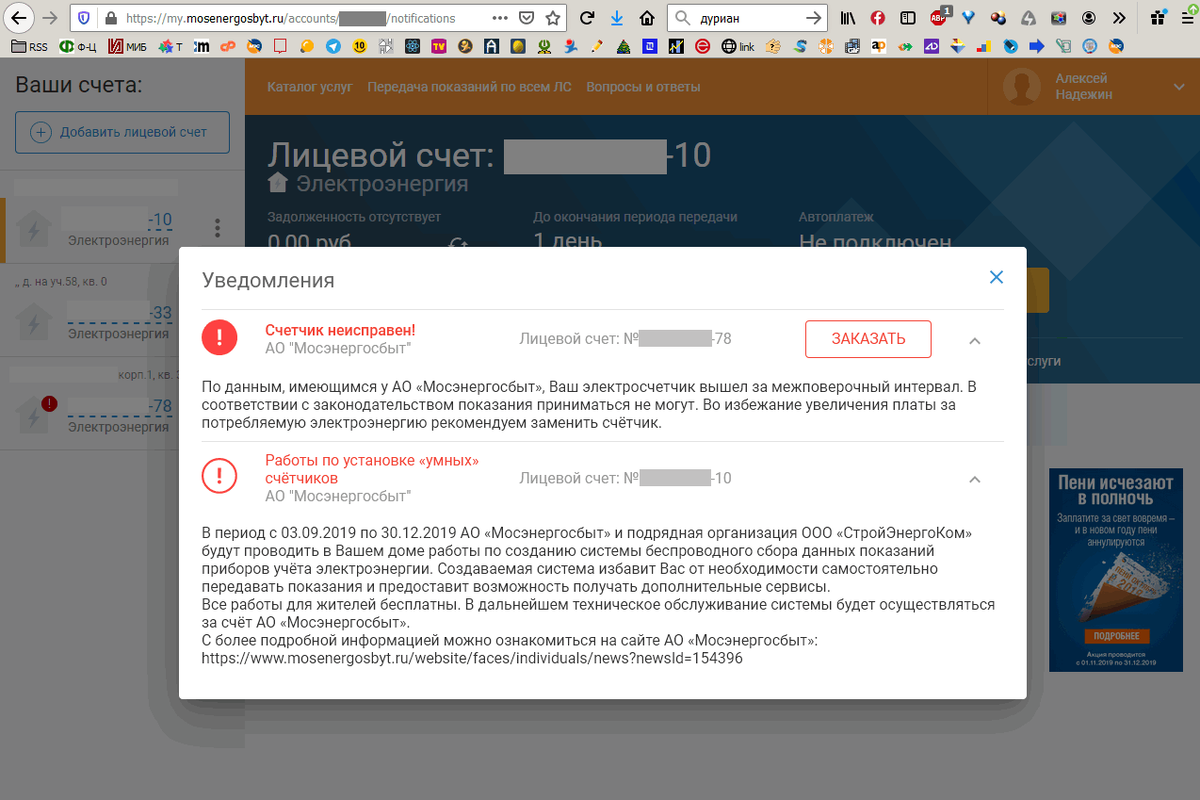Click 'Работы по установке «умных» счётчиков' title

(x=372, y=469)
